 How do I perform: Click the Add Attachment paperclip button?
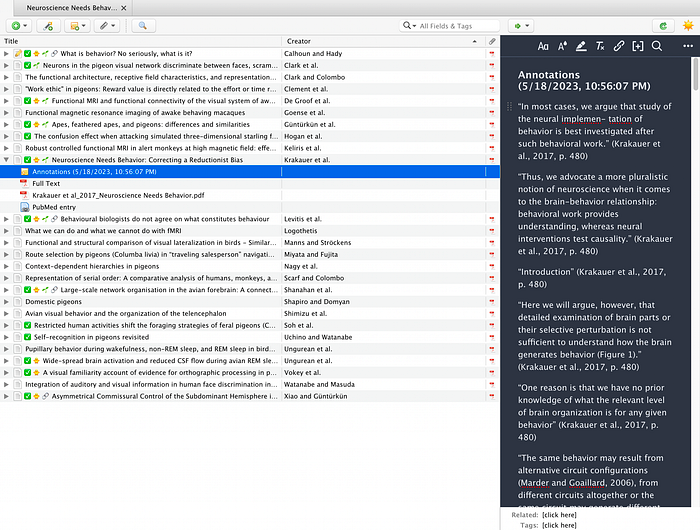(x=106, y=25)
